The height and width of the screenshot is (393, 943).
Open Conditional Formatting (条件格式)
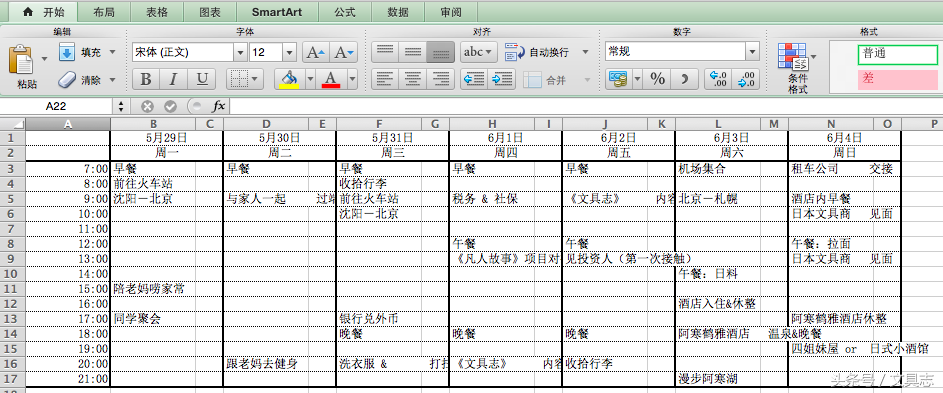(797, 68)
